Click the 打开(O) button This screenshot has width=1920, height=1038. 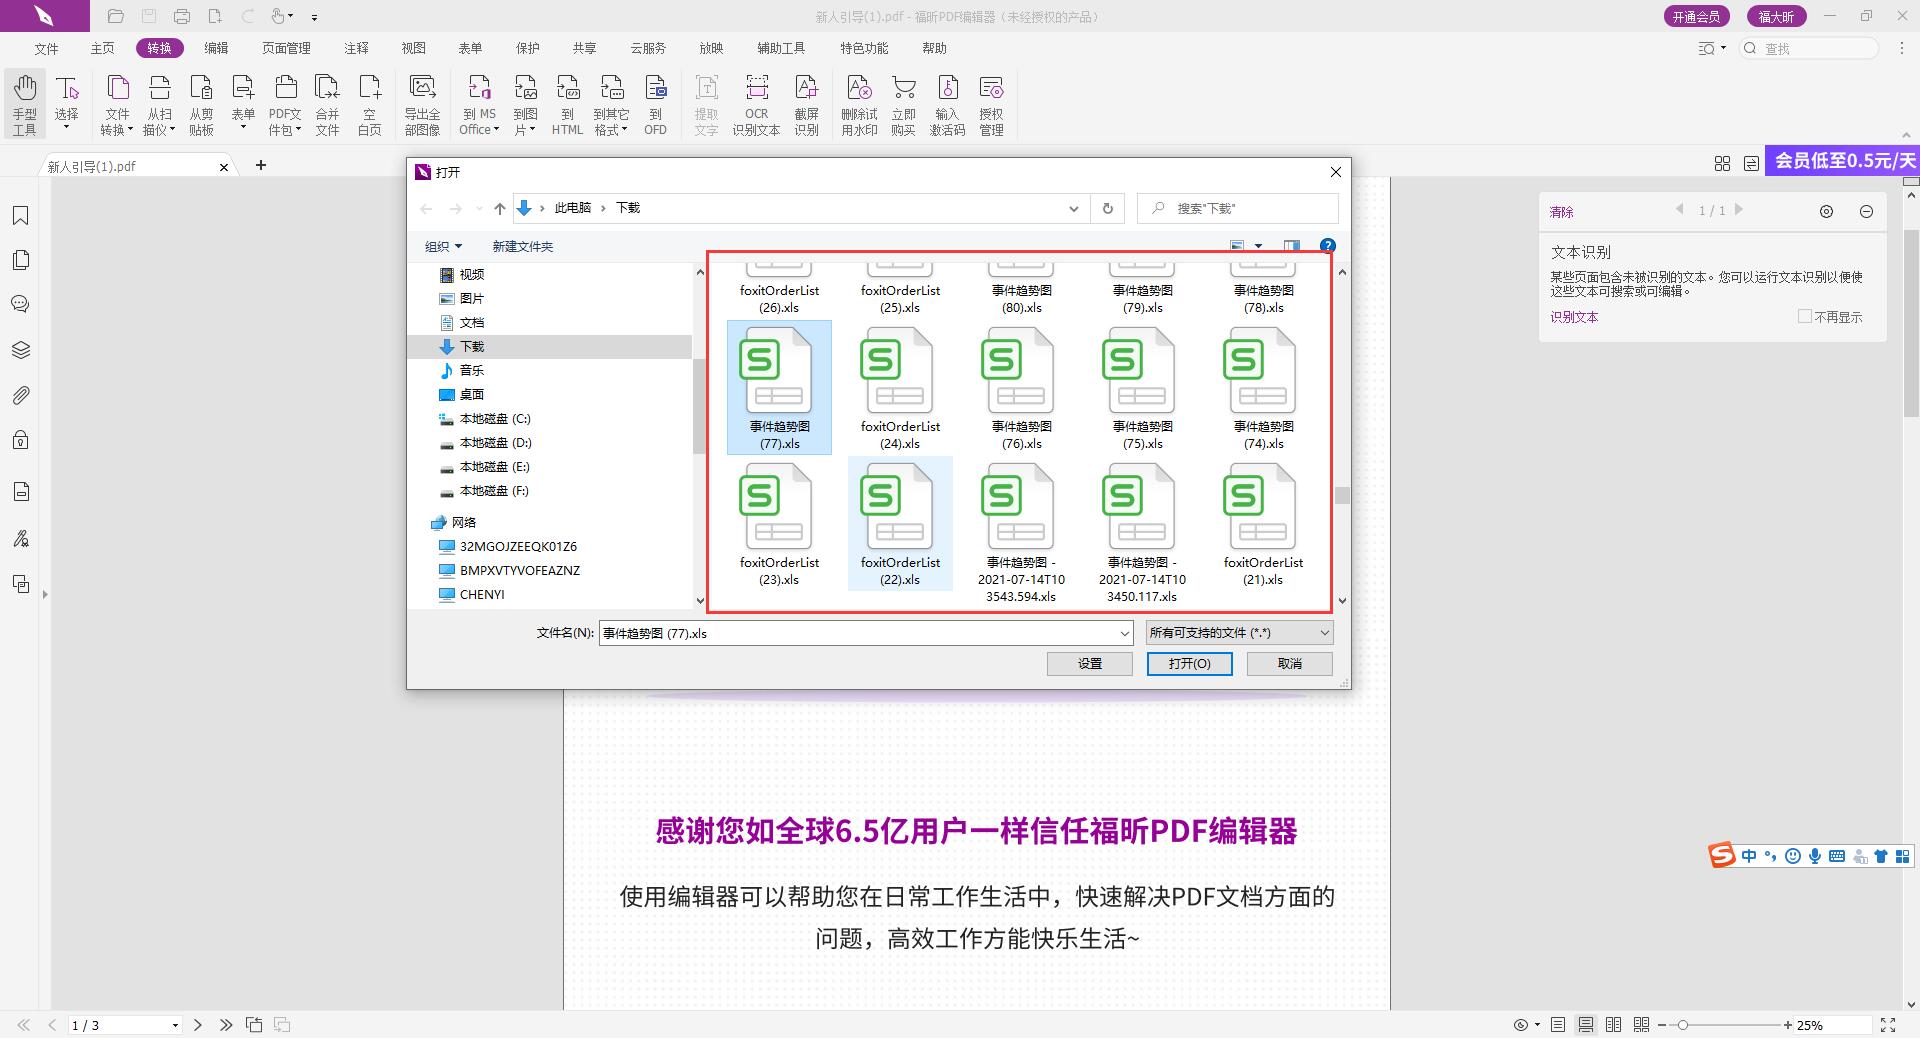[1190, 664]
